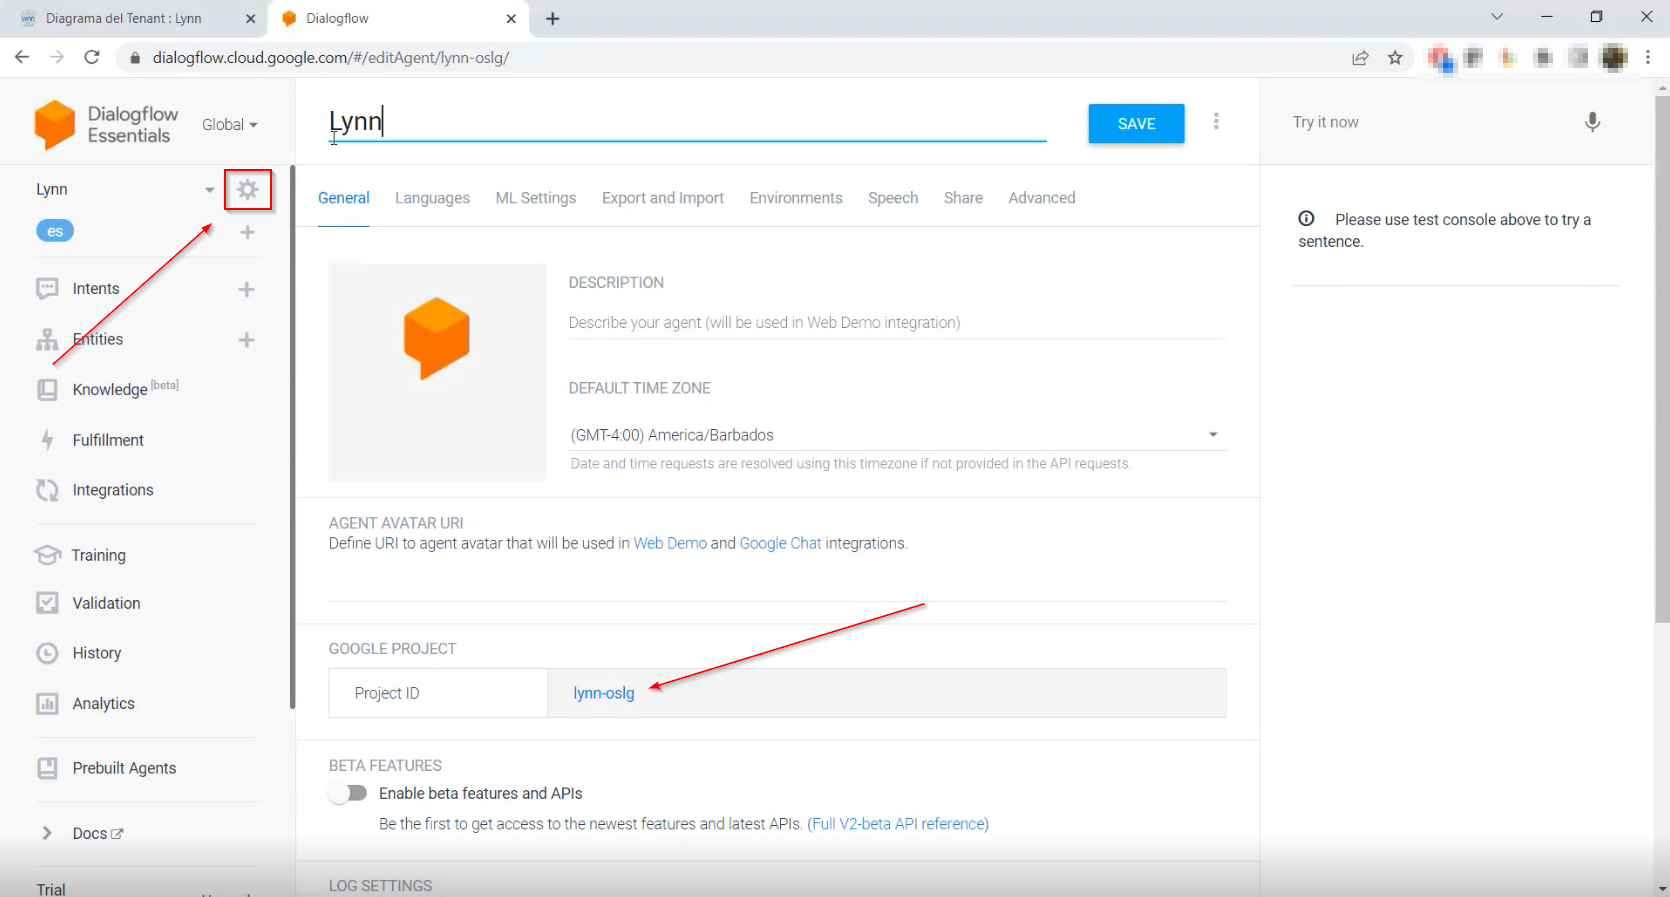Create a new entity with plus icon
Image resolution: width=1670 pixels, height=897 pixels.
(246, 340)
